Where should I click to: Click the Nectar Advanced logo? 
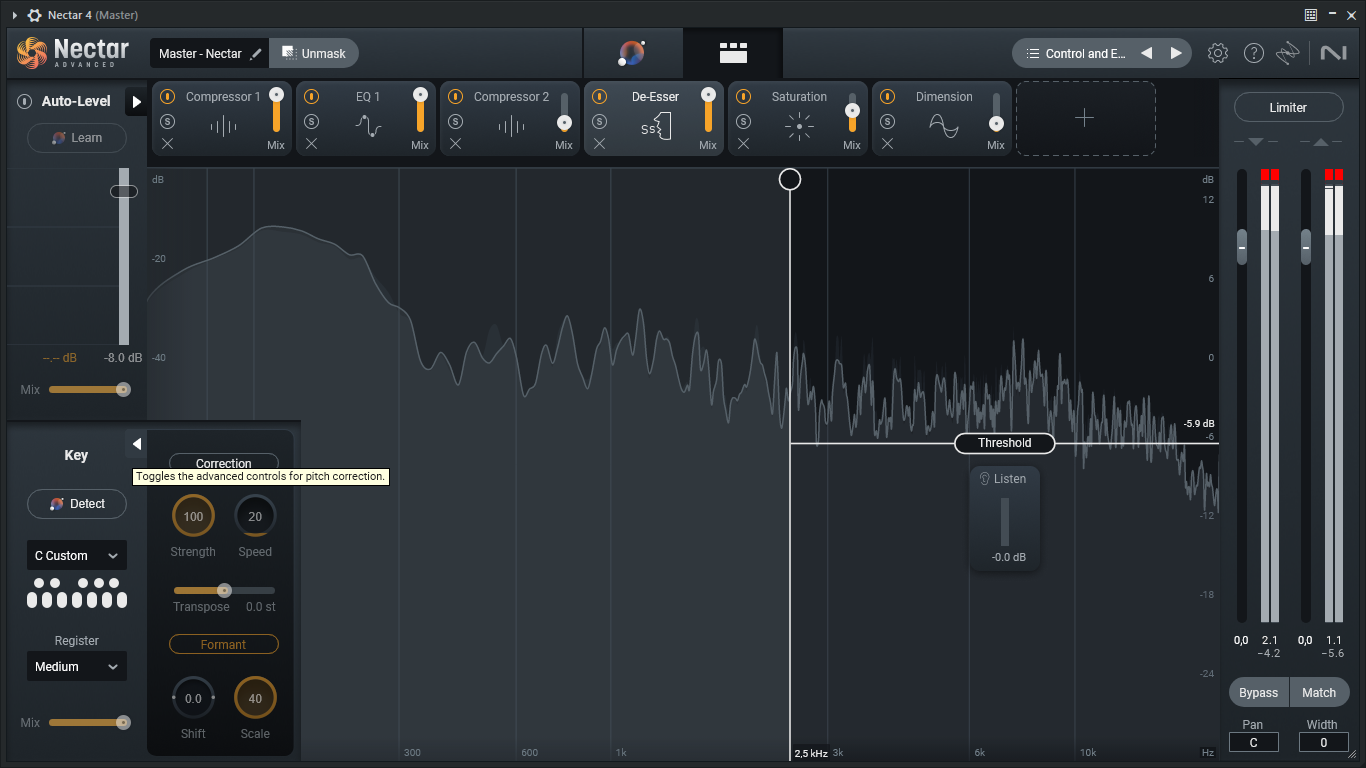click(73, 53)
